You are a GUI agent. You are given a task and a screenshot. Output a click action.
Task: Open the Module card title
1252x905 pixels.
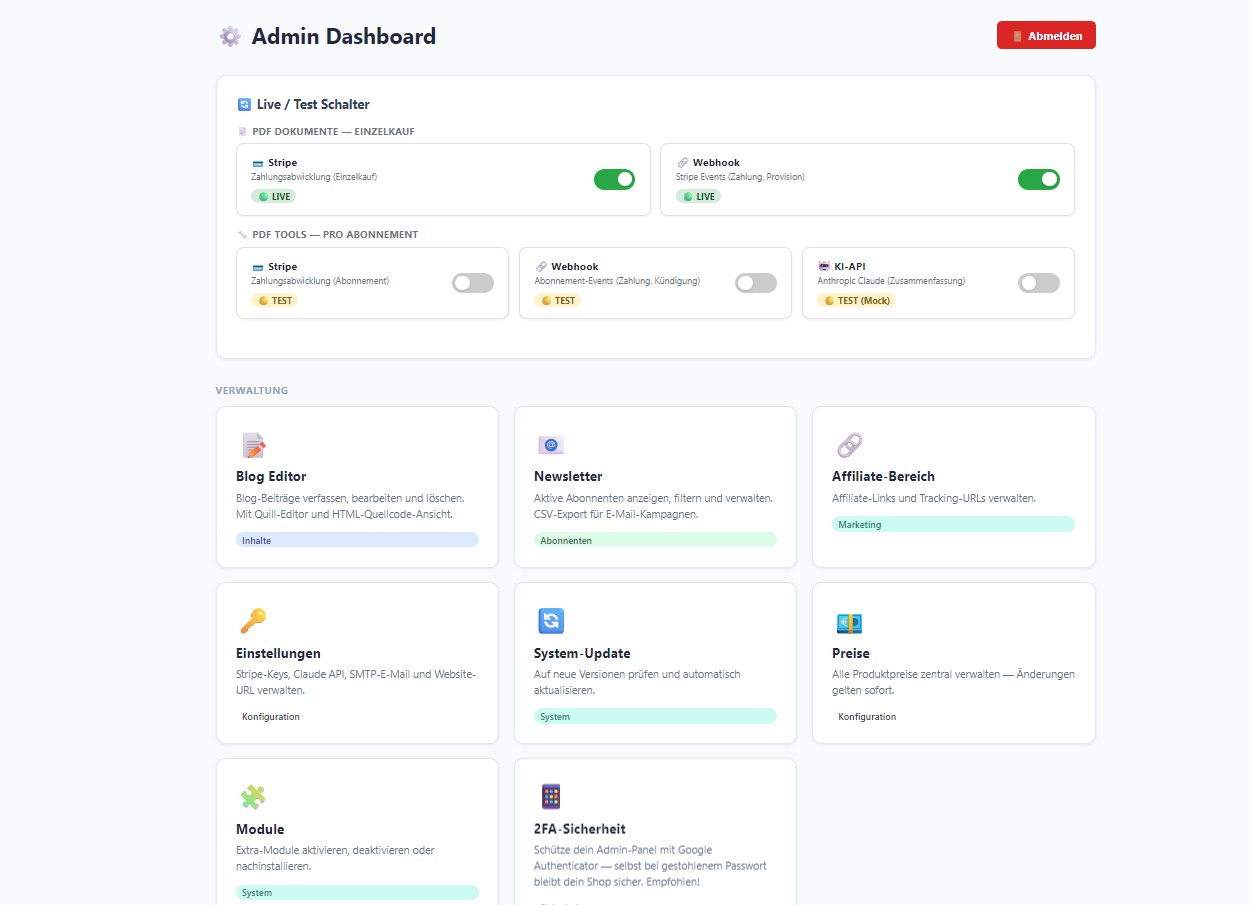click(260, 829)
